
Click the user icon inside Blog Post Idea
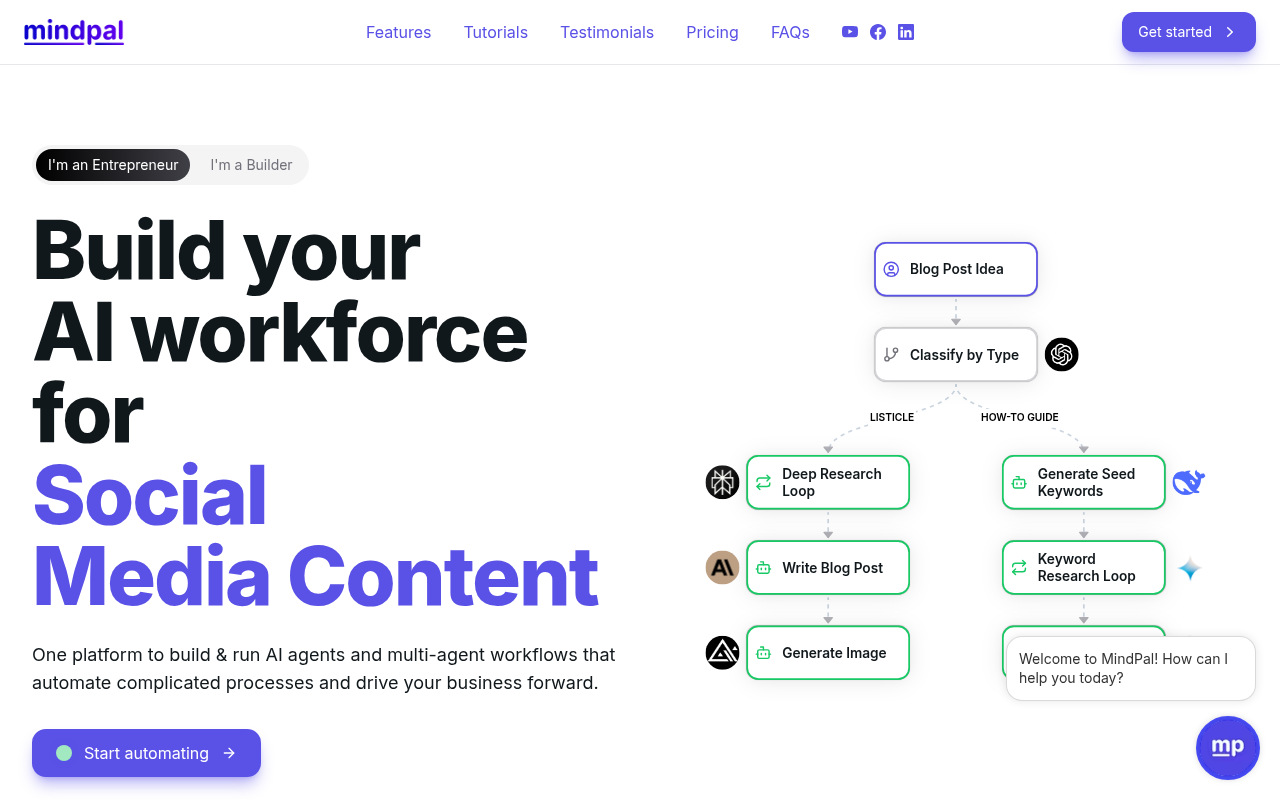click(891, 268)
